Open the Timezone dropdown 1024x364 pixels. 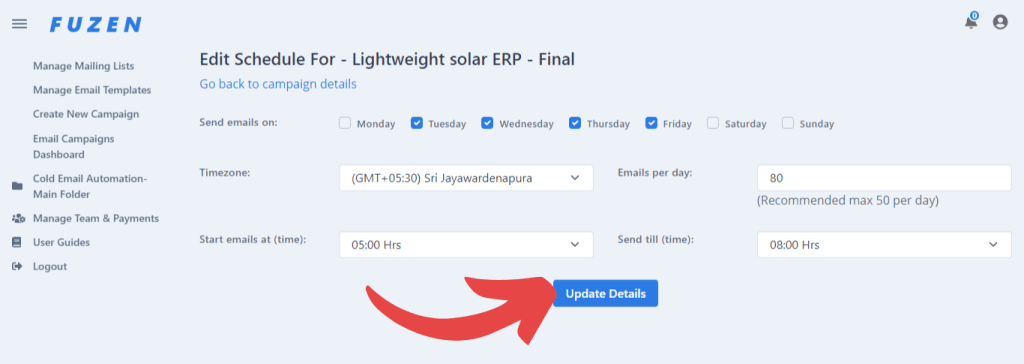(466, 178)
